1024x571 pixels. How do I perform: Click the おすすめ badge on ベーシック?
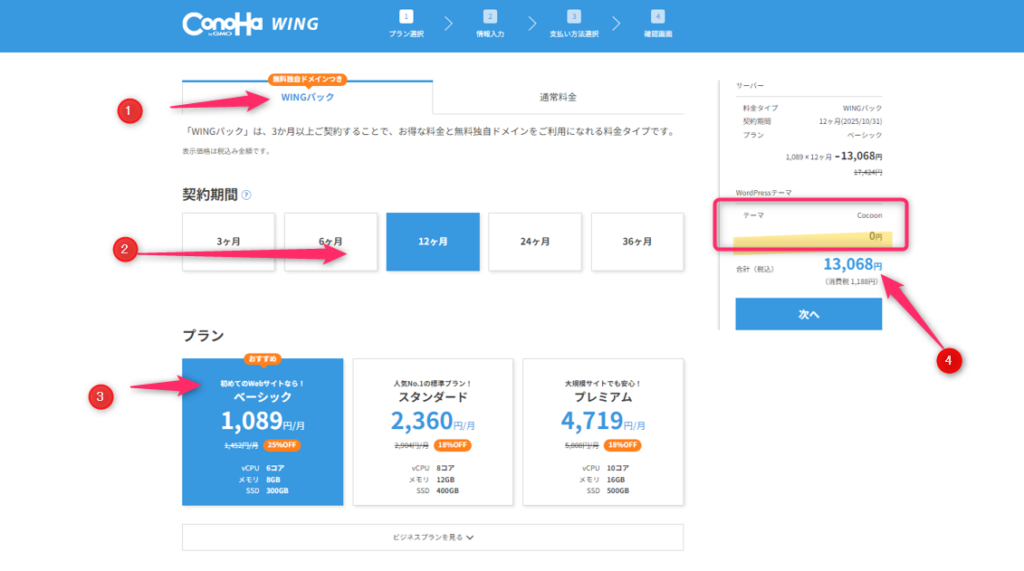263,359
